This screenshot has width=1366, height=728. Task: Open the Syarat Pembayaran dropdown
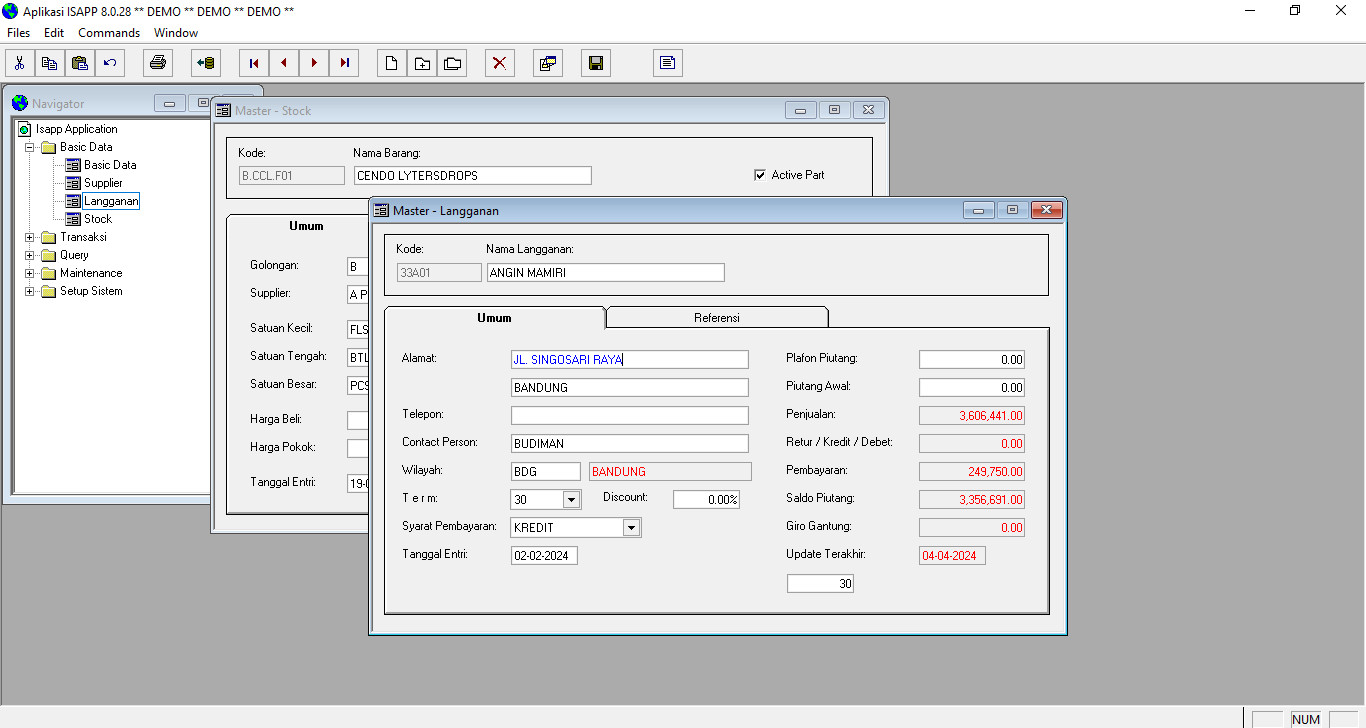pyautogui.click(x=631, y=527)
